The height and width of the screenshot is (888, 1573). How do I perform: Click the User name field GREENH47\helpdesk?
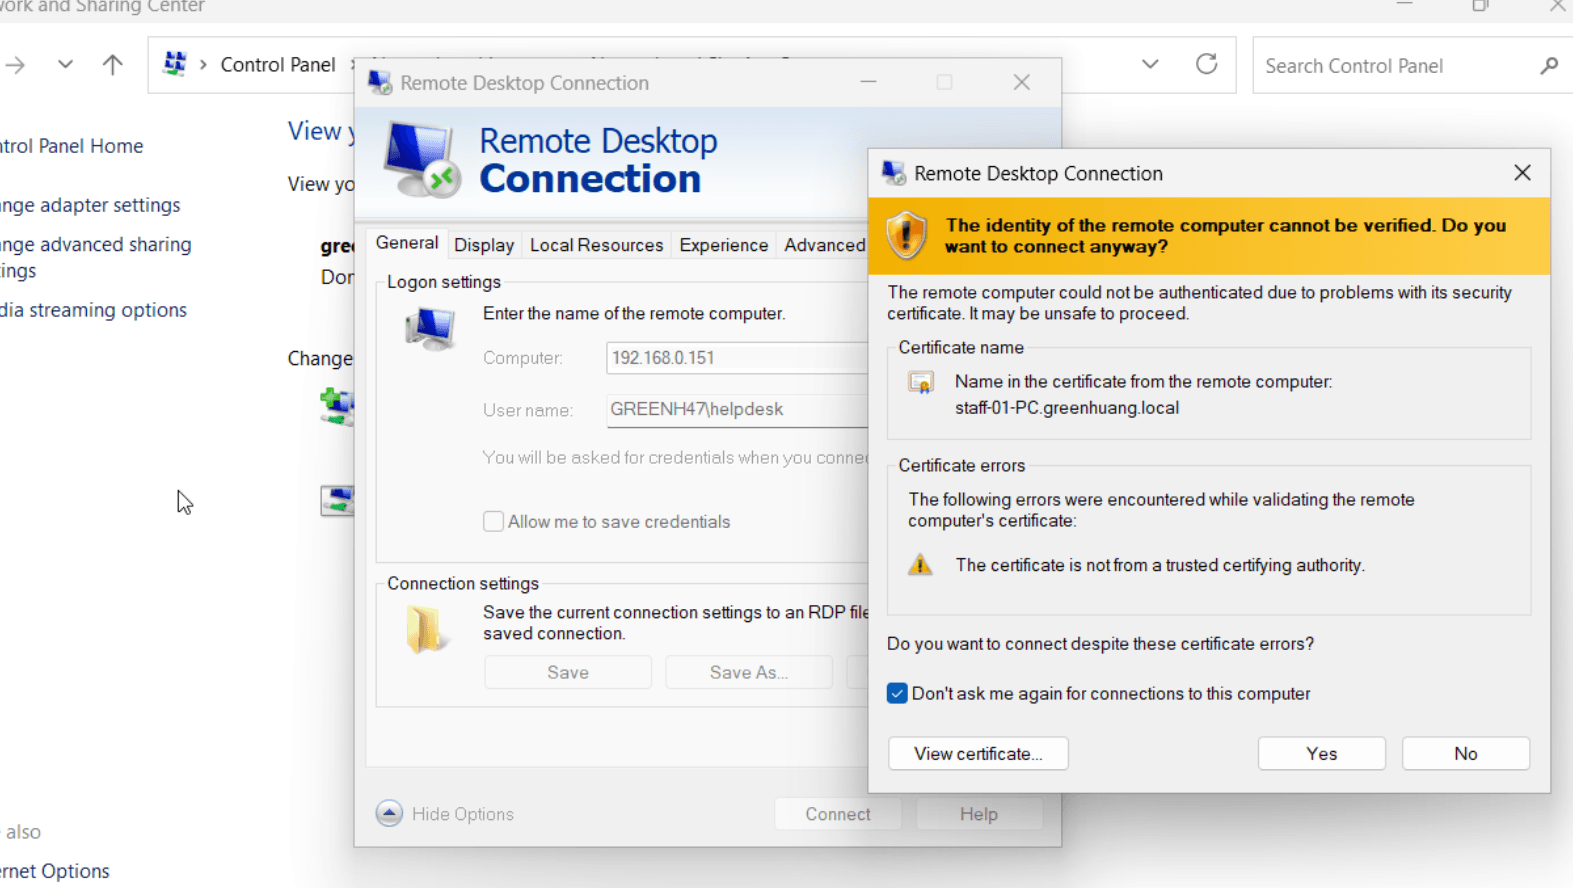(x=737, y=409)
